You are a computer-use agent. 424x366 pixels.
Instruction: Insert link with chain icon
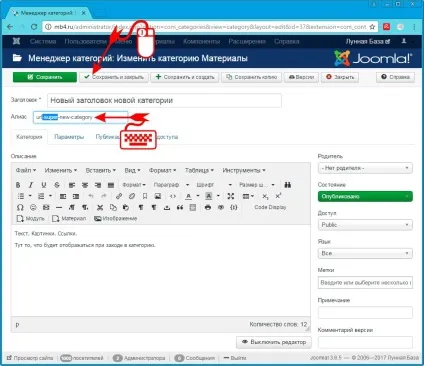(119, 196)
